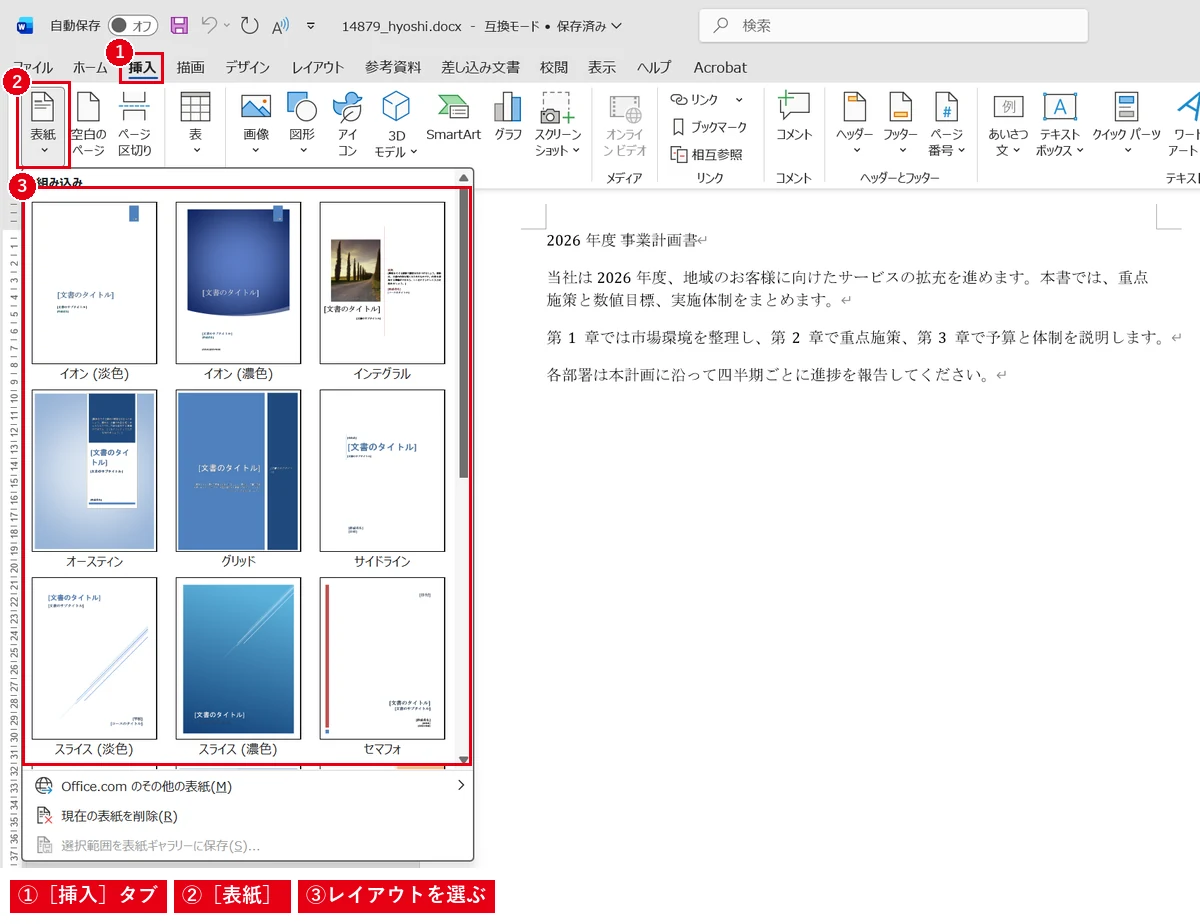Open Office.com のその他の表紙 submenu
This screenshot has width=1200, height=924.
coord(248,786)
